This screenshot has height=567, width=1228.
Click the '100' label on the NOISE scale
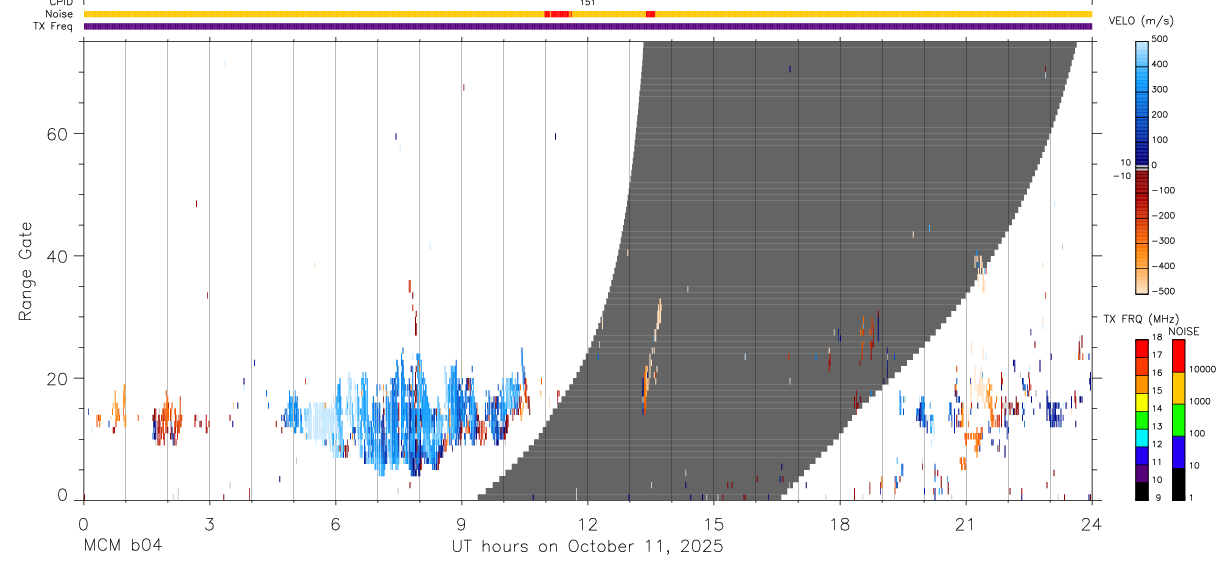click(1198, 433)
